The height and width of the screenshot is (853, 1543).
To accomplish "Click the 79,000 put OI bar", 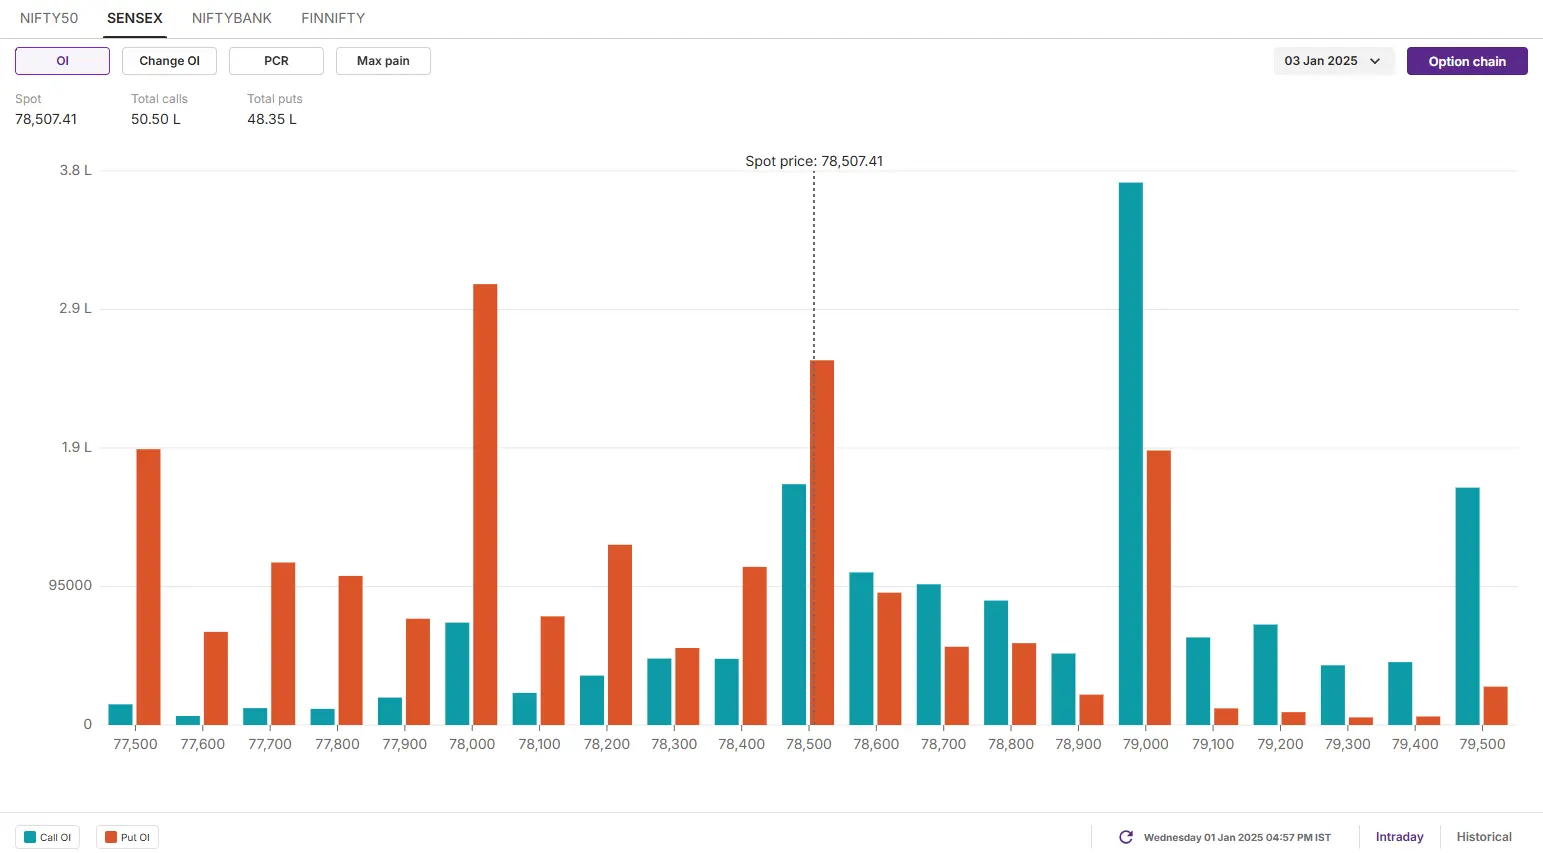I will [1159, 588].
